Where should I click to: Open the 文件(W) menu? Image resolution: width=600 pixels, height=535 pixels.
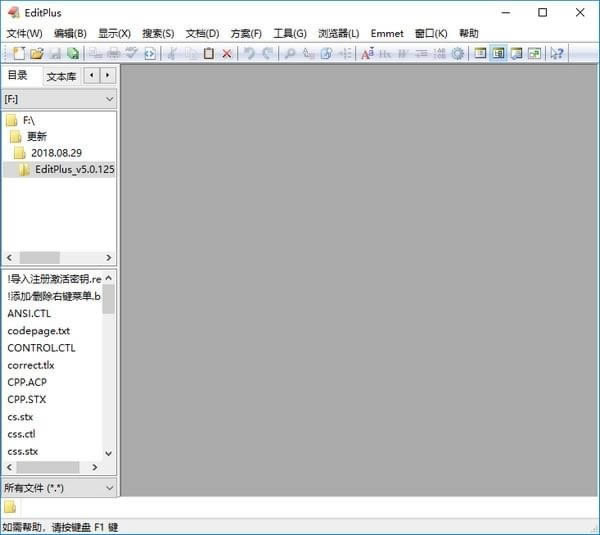point(24,33)
